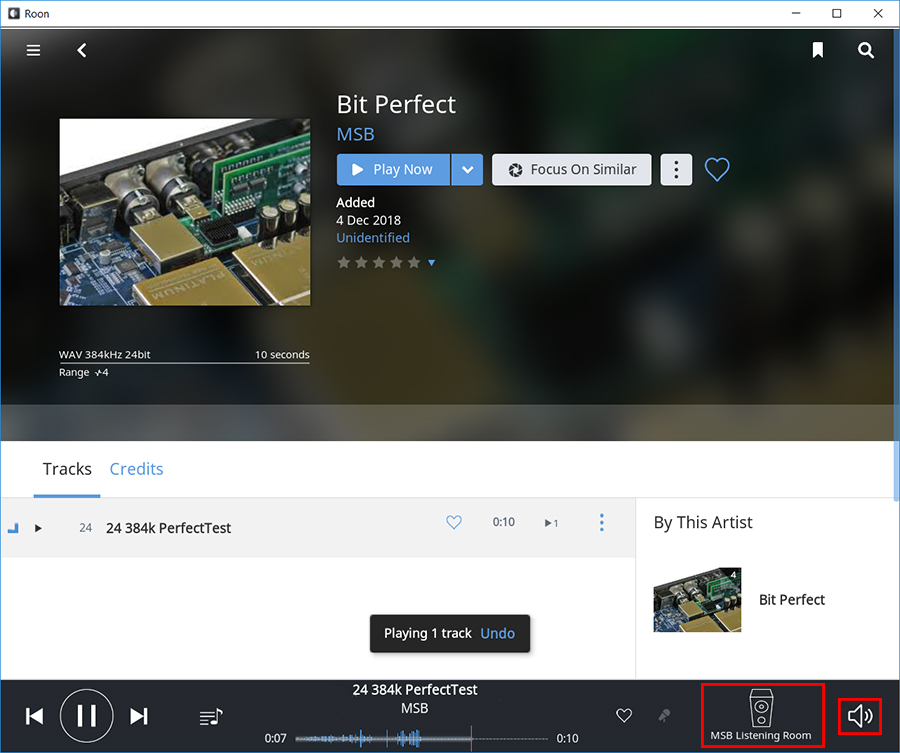Skip to next track
The height and width of the screenshot is (753, 900).
coord(139,715)
